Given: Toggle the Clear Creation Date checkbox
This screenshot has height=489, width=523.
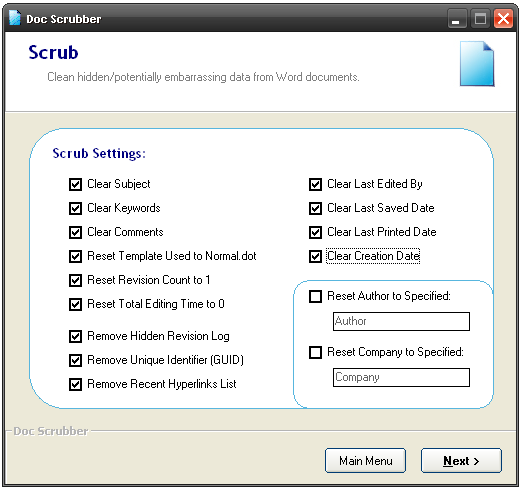Looking at the screenshot, I should 315,256.
